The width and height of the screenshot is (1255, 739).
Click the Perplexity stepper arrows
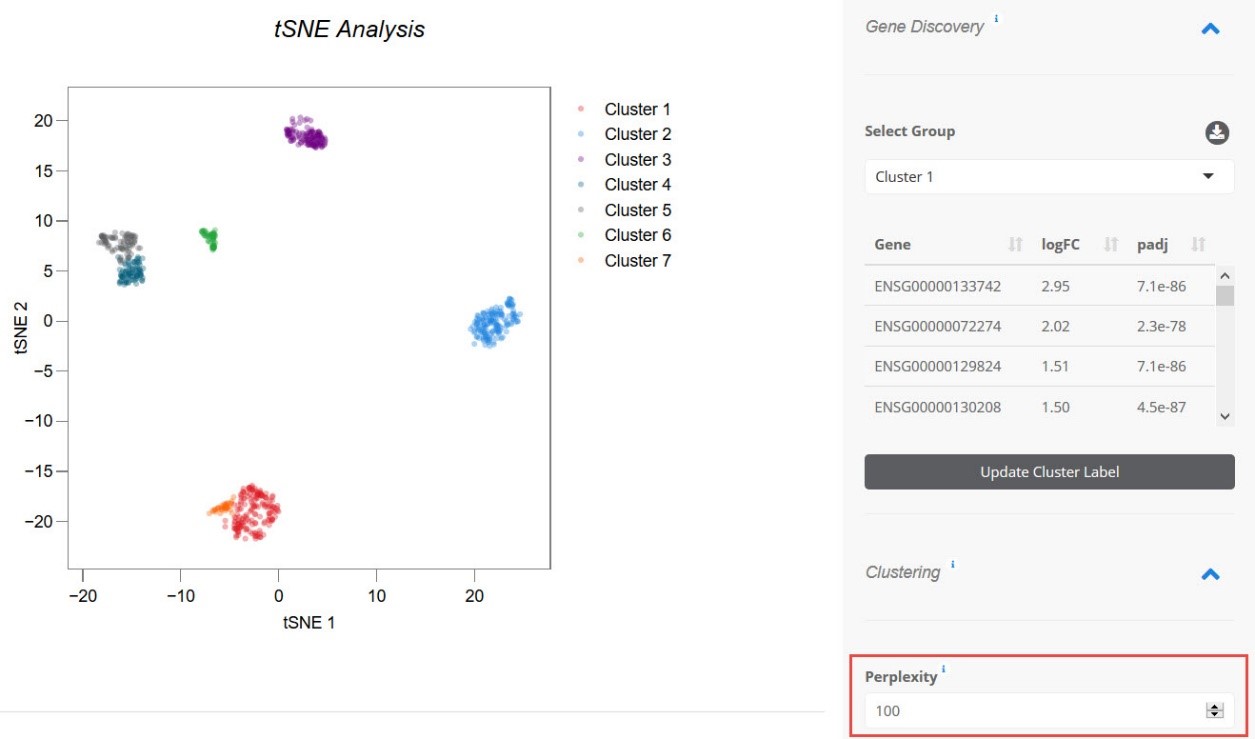pyautogui.click(x=1215, y=711)
